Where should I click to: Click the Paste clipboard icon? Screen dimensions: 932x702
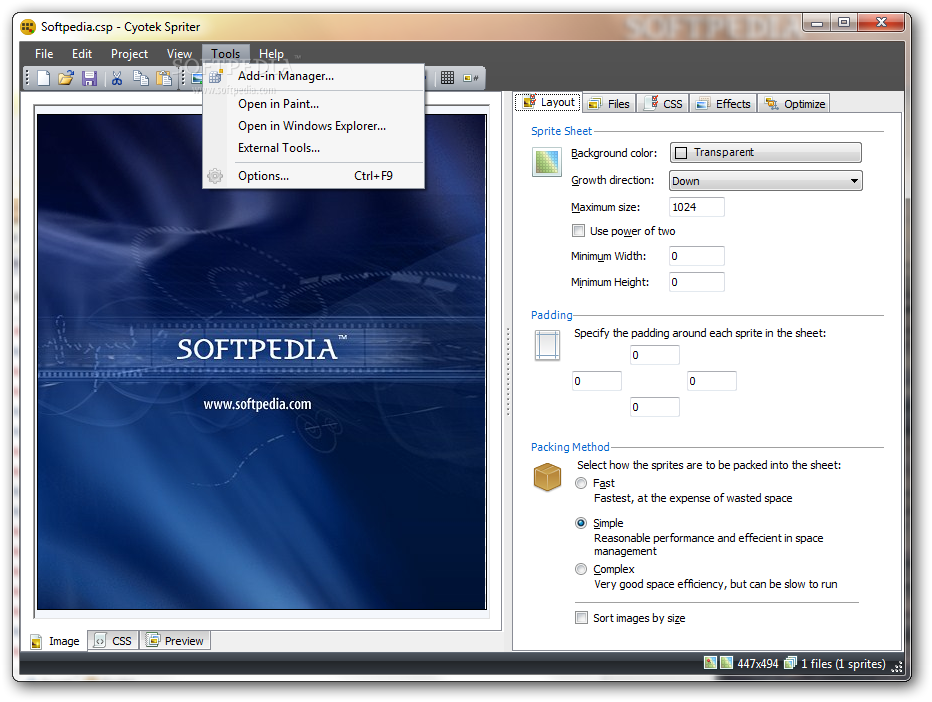coord(164,78)
